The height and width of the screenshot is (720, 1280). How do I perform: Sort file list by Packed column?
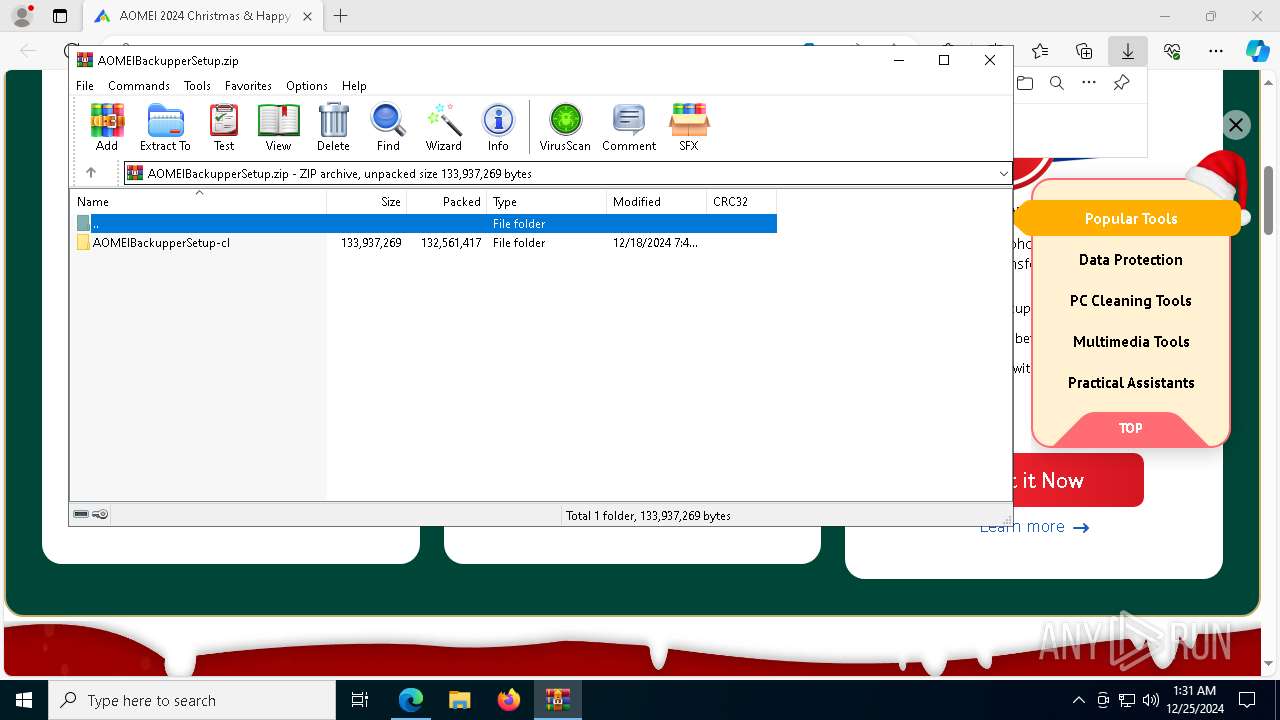coord(447,201)
